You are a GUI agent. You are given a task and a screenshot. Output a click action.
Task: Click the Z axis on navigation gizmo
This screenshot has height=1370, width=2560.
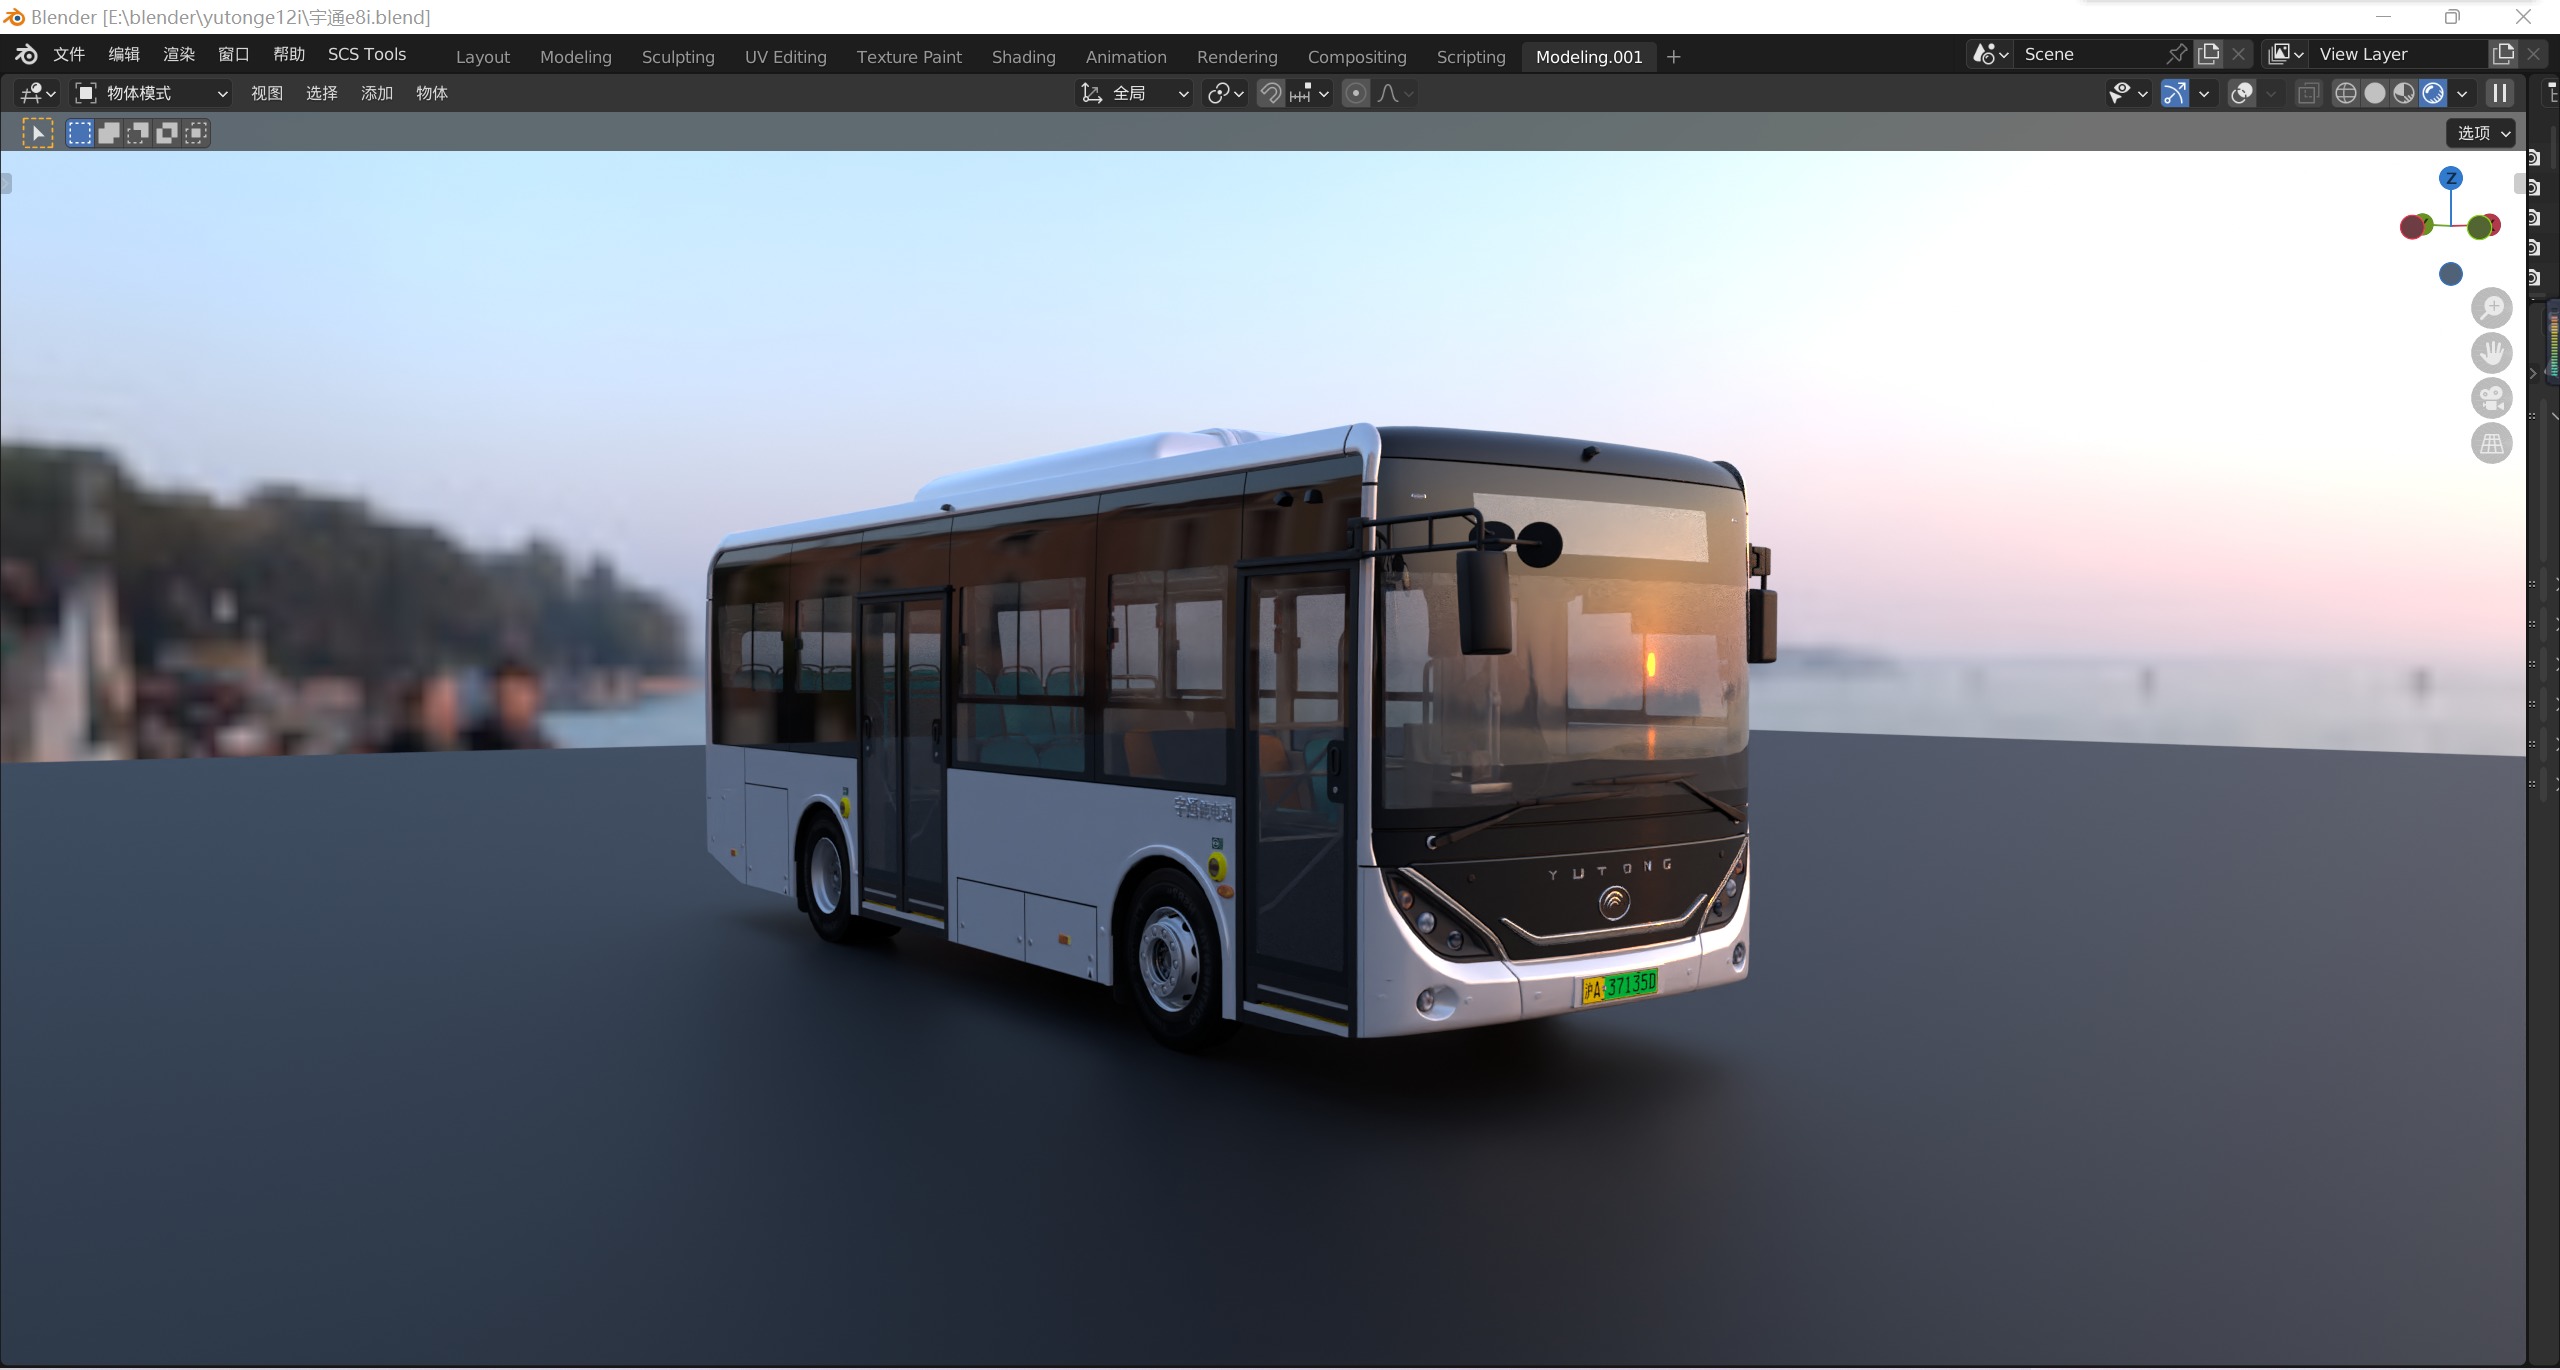tap(2450, 178)
